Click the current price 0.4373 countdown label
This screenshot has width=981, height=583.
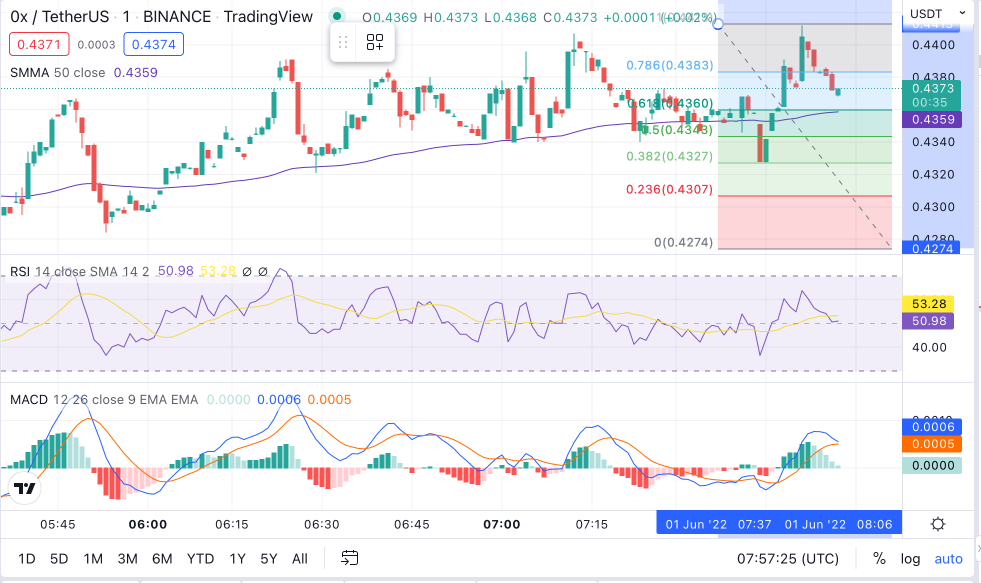[x=932, y=95]
